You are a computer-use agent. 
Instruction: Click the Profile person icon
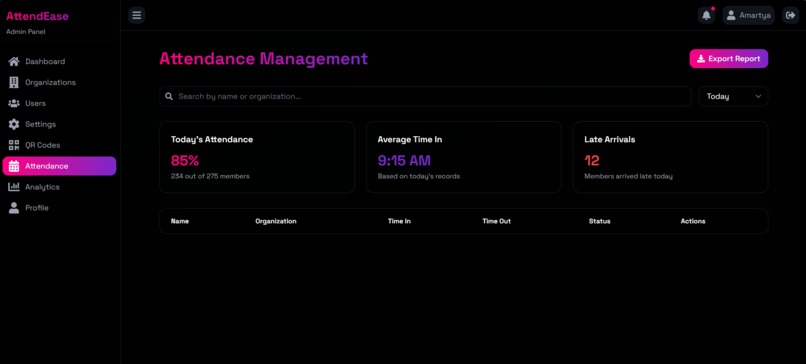tap(14, 208)
